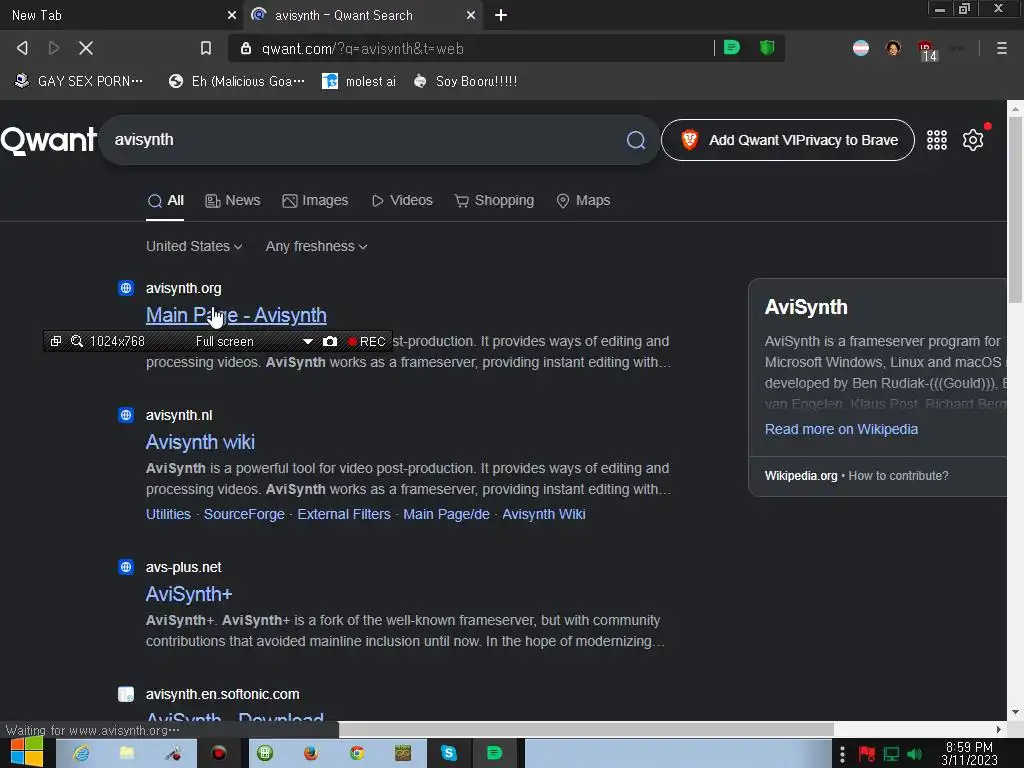Close the avisynth - Qwant Search tab
The height and width of the screenshot is (768, 1024).
471,15
